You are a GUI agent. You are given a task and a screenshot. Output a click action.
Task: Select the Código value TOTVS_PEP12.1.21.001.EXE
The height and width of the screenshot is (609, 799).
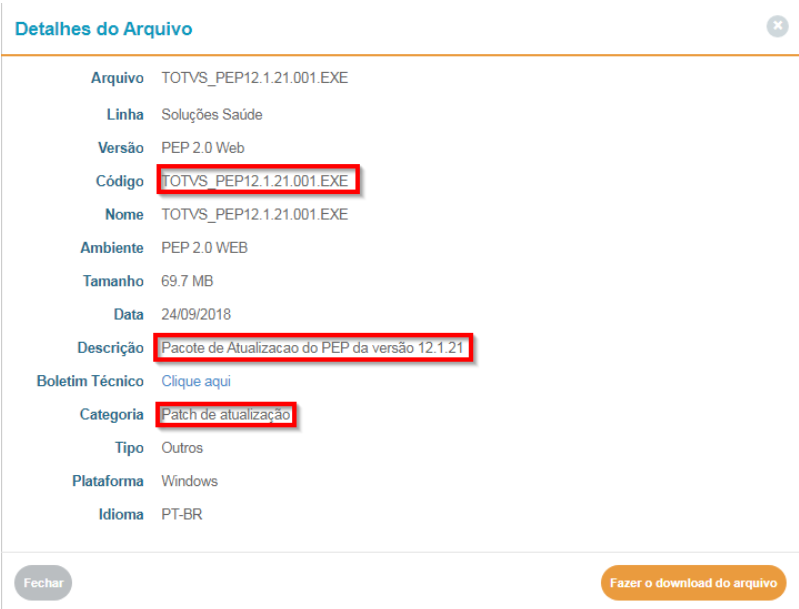pos(255,181)
